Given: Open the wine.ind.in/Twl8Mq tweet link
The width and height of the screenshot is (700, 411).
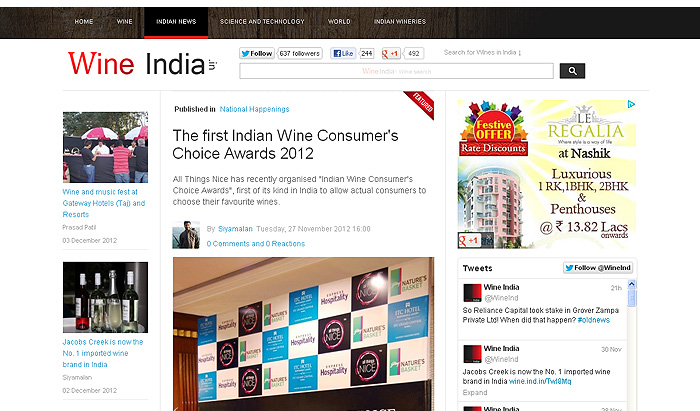Looking at the screenshot, I should 540,381.
